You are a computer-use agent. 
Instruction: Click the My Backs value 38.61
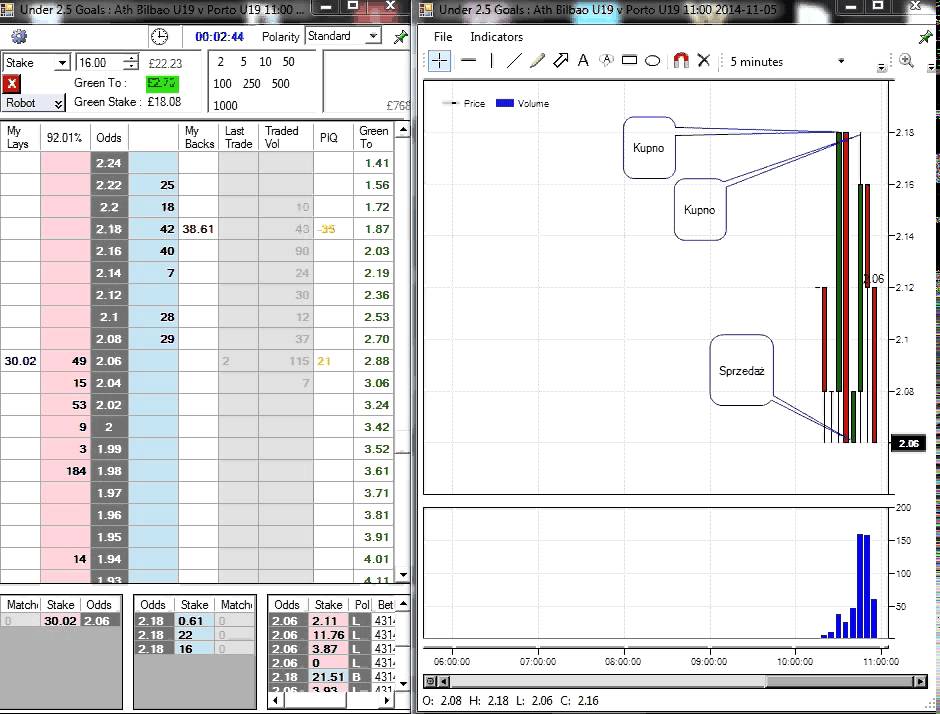pos(198,229)
